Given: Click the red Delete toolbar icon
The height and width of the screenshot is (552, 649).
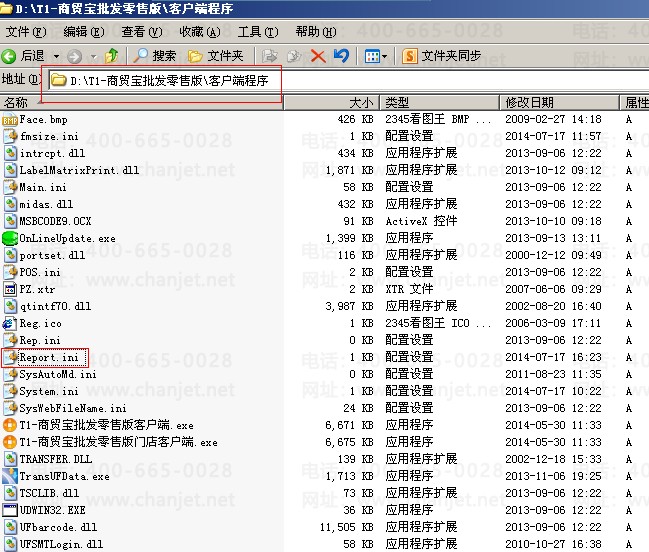Looking at the screenshot, I should [318, 56].
